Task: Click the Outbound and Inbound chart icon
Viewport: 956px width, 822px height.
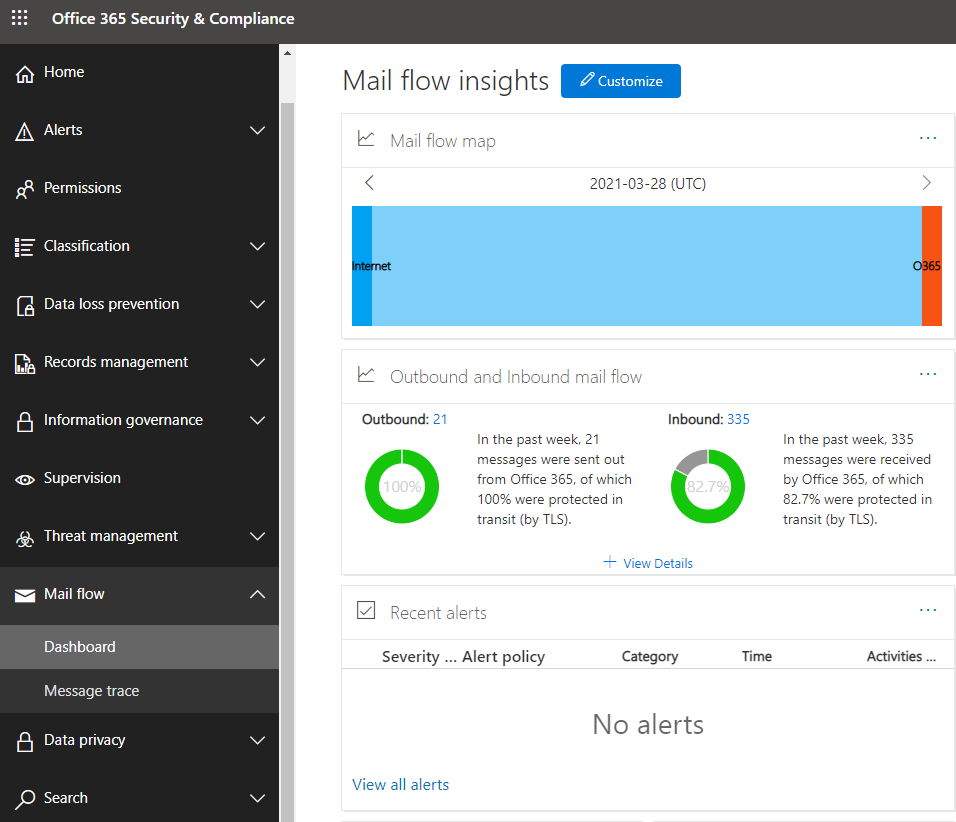Action: coord(366,374)
